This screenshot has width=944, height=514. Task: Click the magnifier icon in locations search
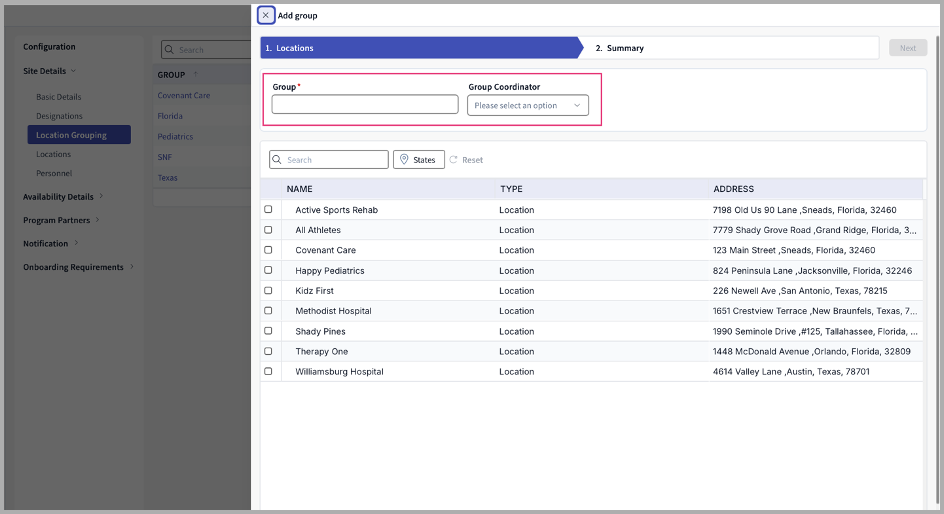pyautogui.click(x=278, y=160)
